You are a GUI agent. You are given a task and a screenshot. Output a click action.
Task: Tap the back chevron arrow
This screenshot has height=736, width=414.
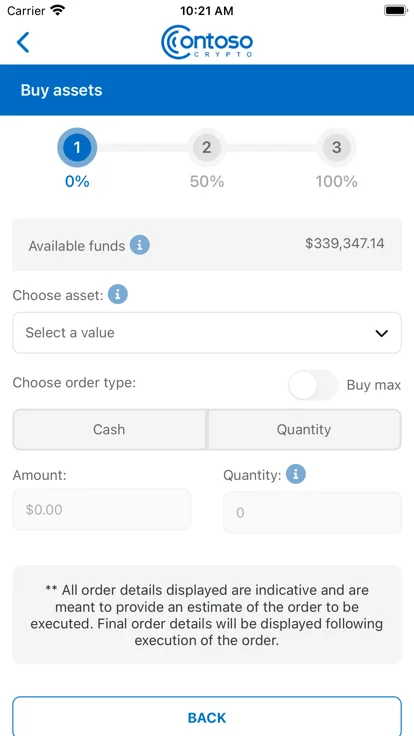click(x=23, y=42)
